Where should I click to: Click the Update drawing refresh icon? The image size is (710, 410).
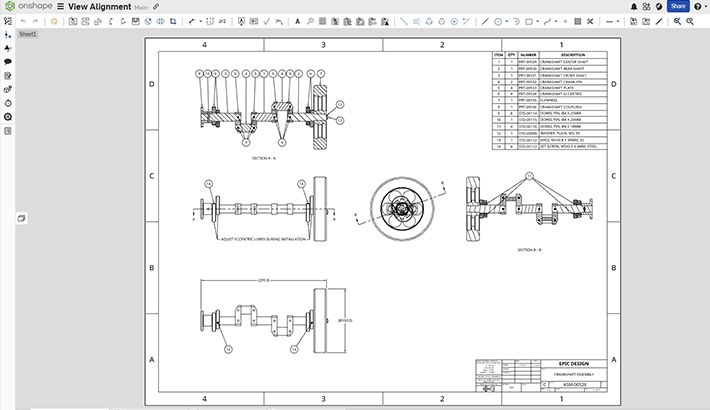(x=54, y=21)
